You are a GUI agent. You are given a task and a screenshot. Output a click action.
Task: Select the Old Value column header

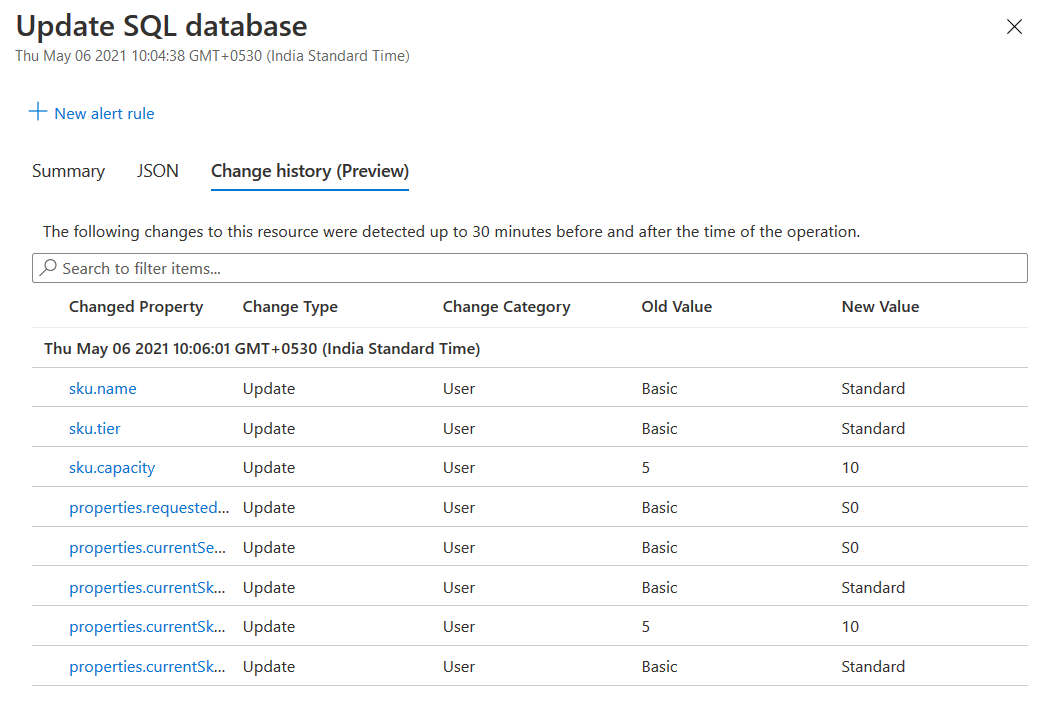pyautogui.click(x=677, y=307)
